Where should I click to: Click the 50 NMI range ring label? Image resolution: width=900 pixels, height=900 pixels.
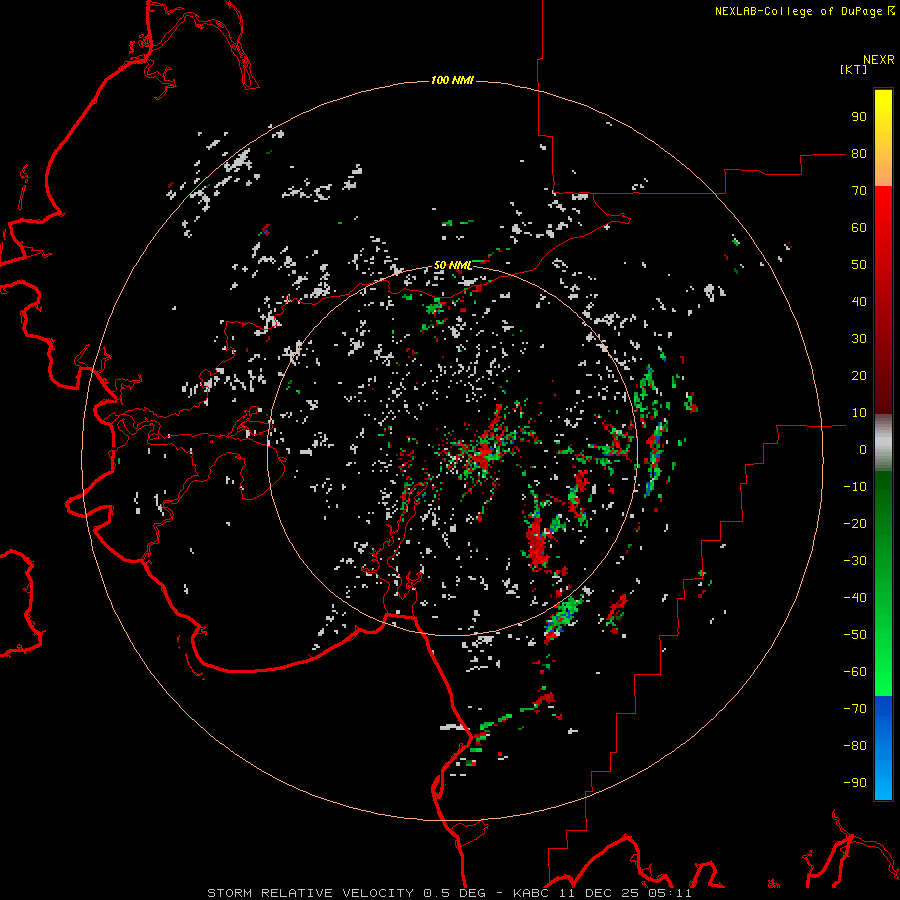pyautogui.click(x=452, y=265)
